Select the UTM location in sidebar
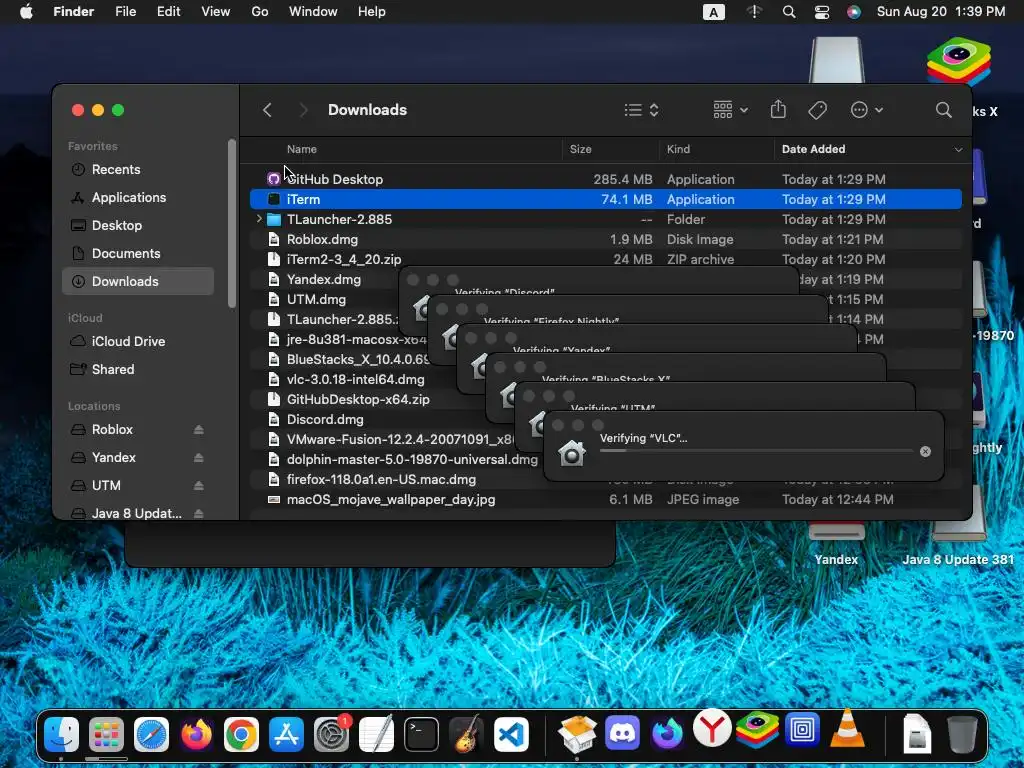 tap(106, 486)
